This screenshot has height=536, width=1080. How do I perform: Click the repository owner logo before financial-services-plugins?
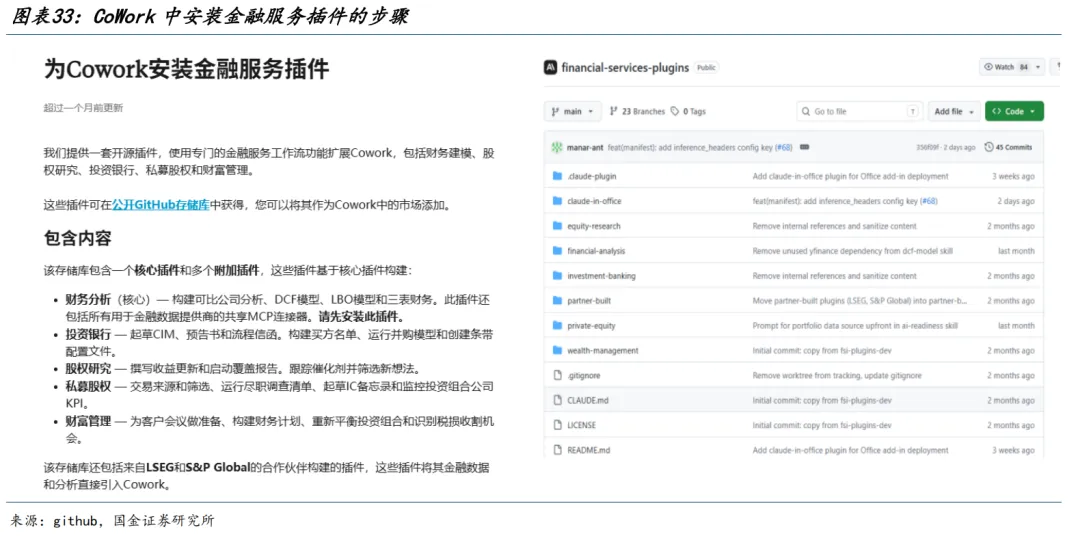click(x=550, y=68)
